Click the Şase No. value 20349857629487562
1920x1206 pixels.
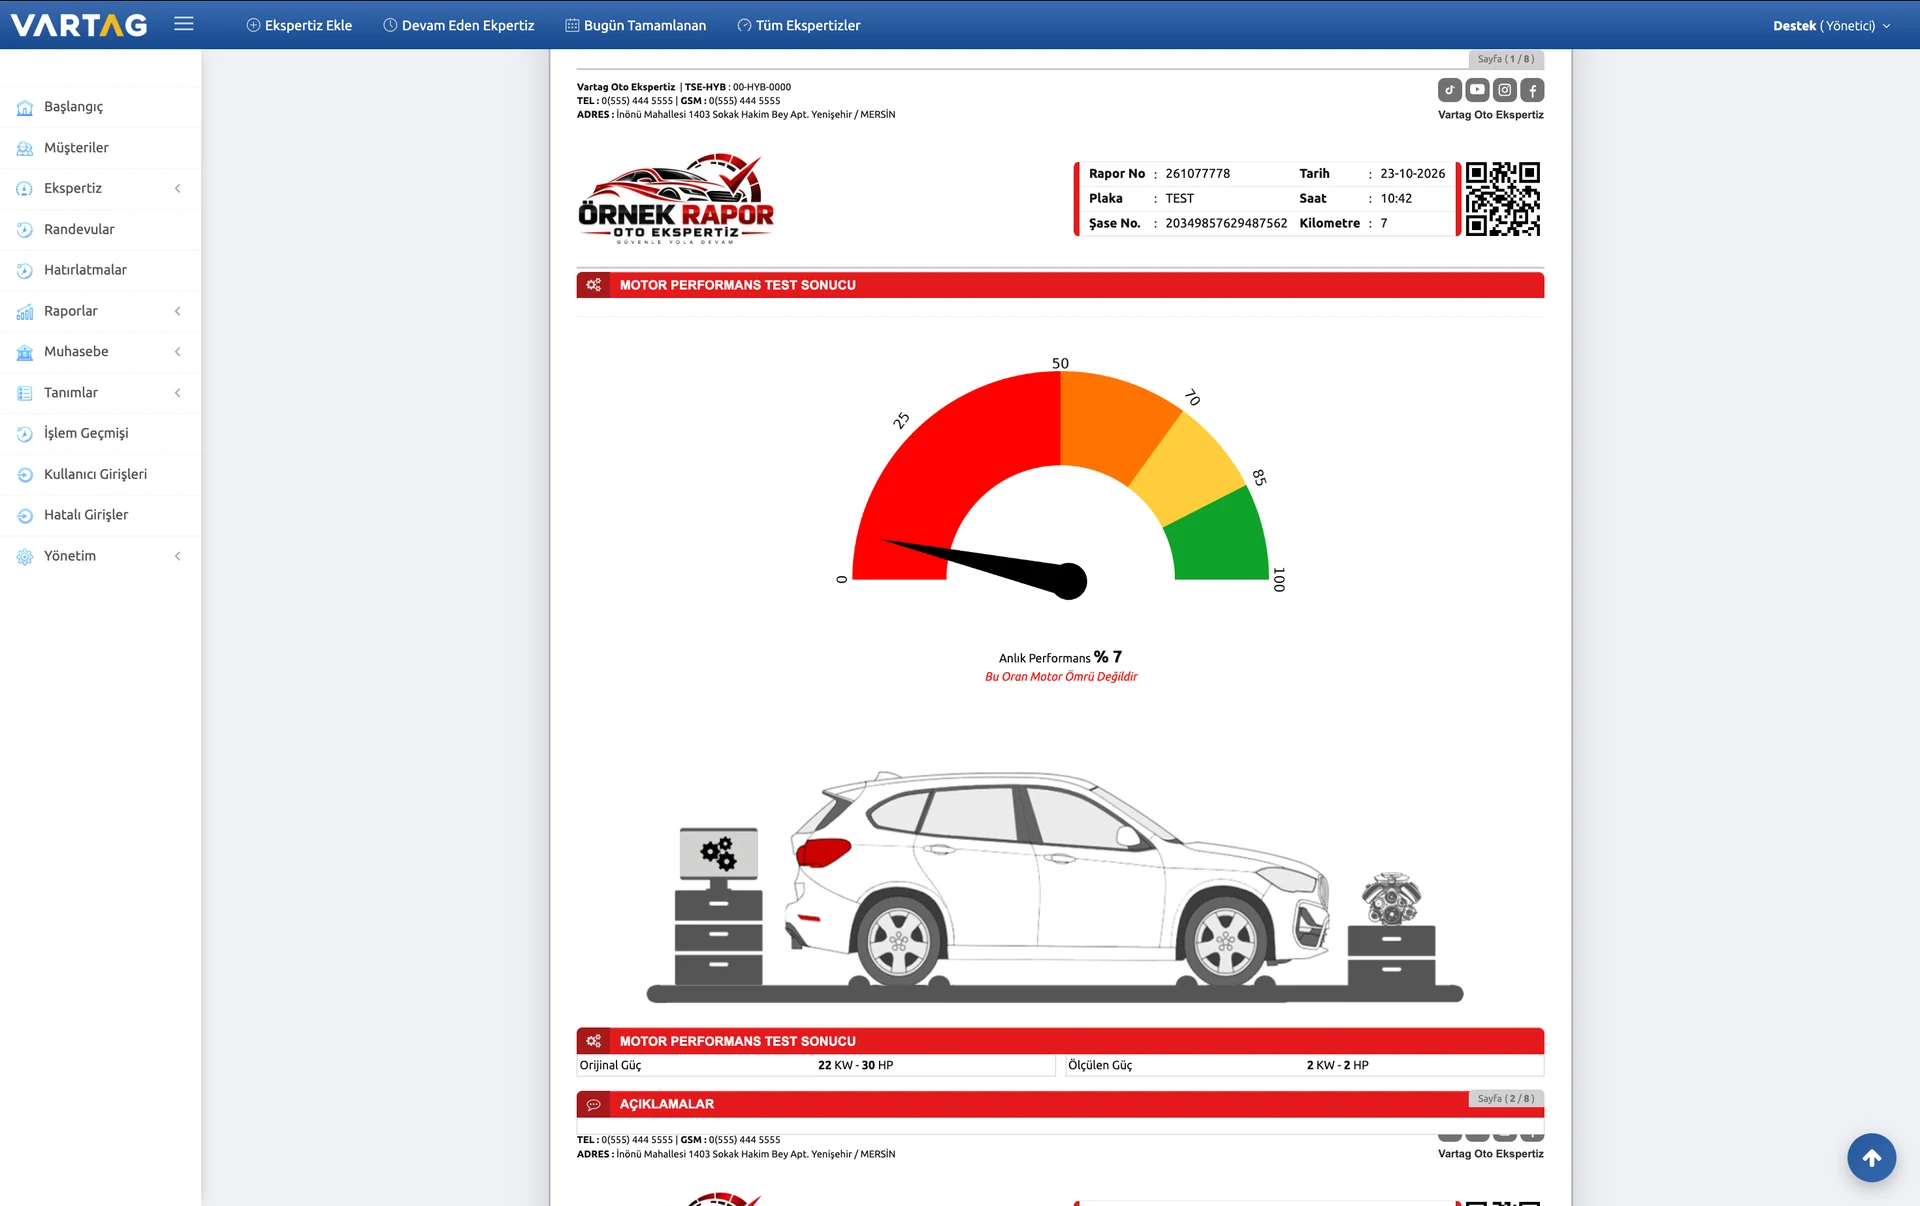tap(1226, 224)
